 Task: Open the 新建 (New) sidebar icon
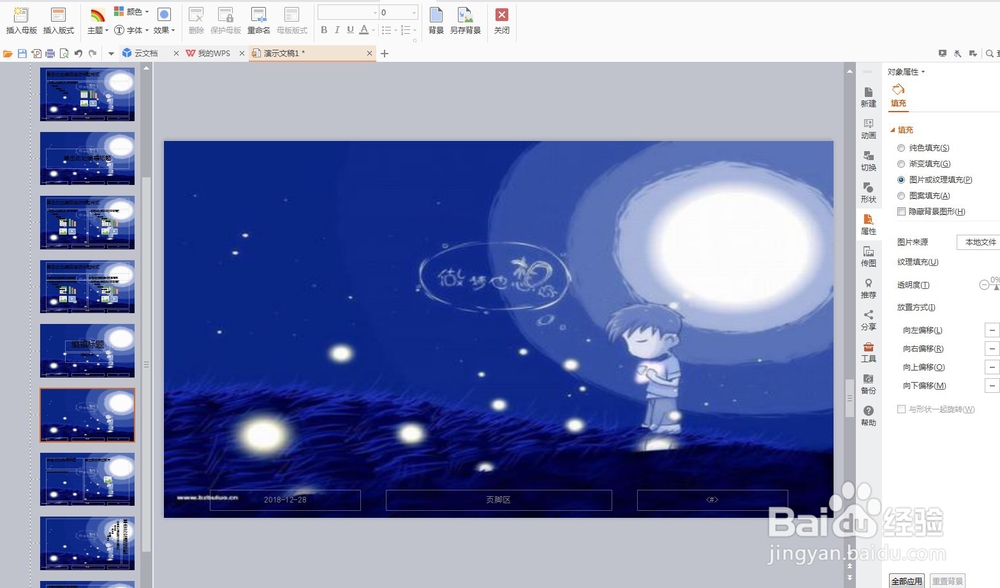point(868,97)
